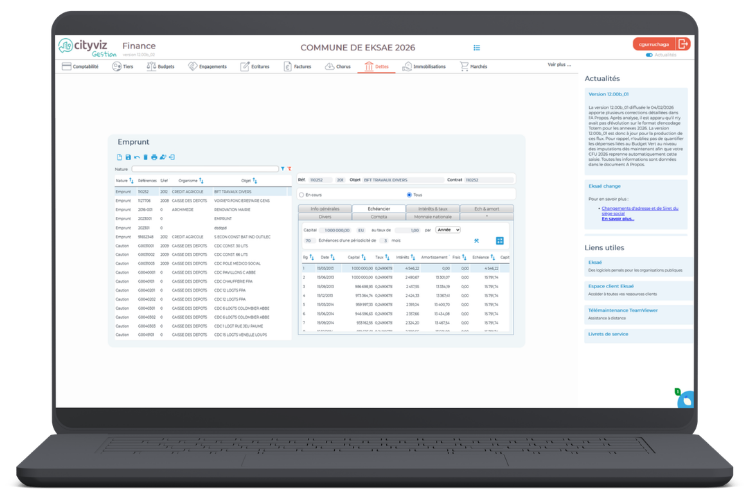Viewport: 750px width, 500px height.
Task: Toggle the Actualités switch under the logout button
Action: tap(650, 55)
